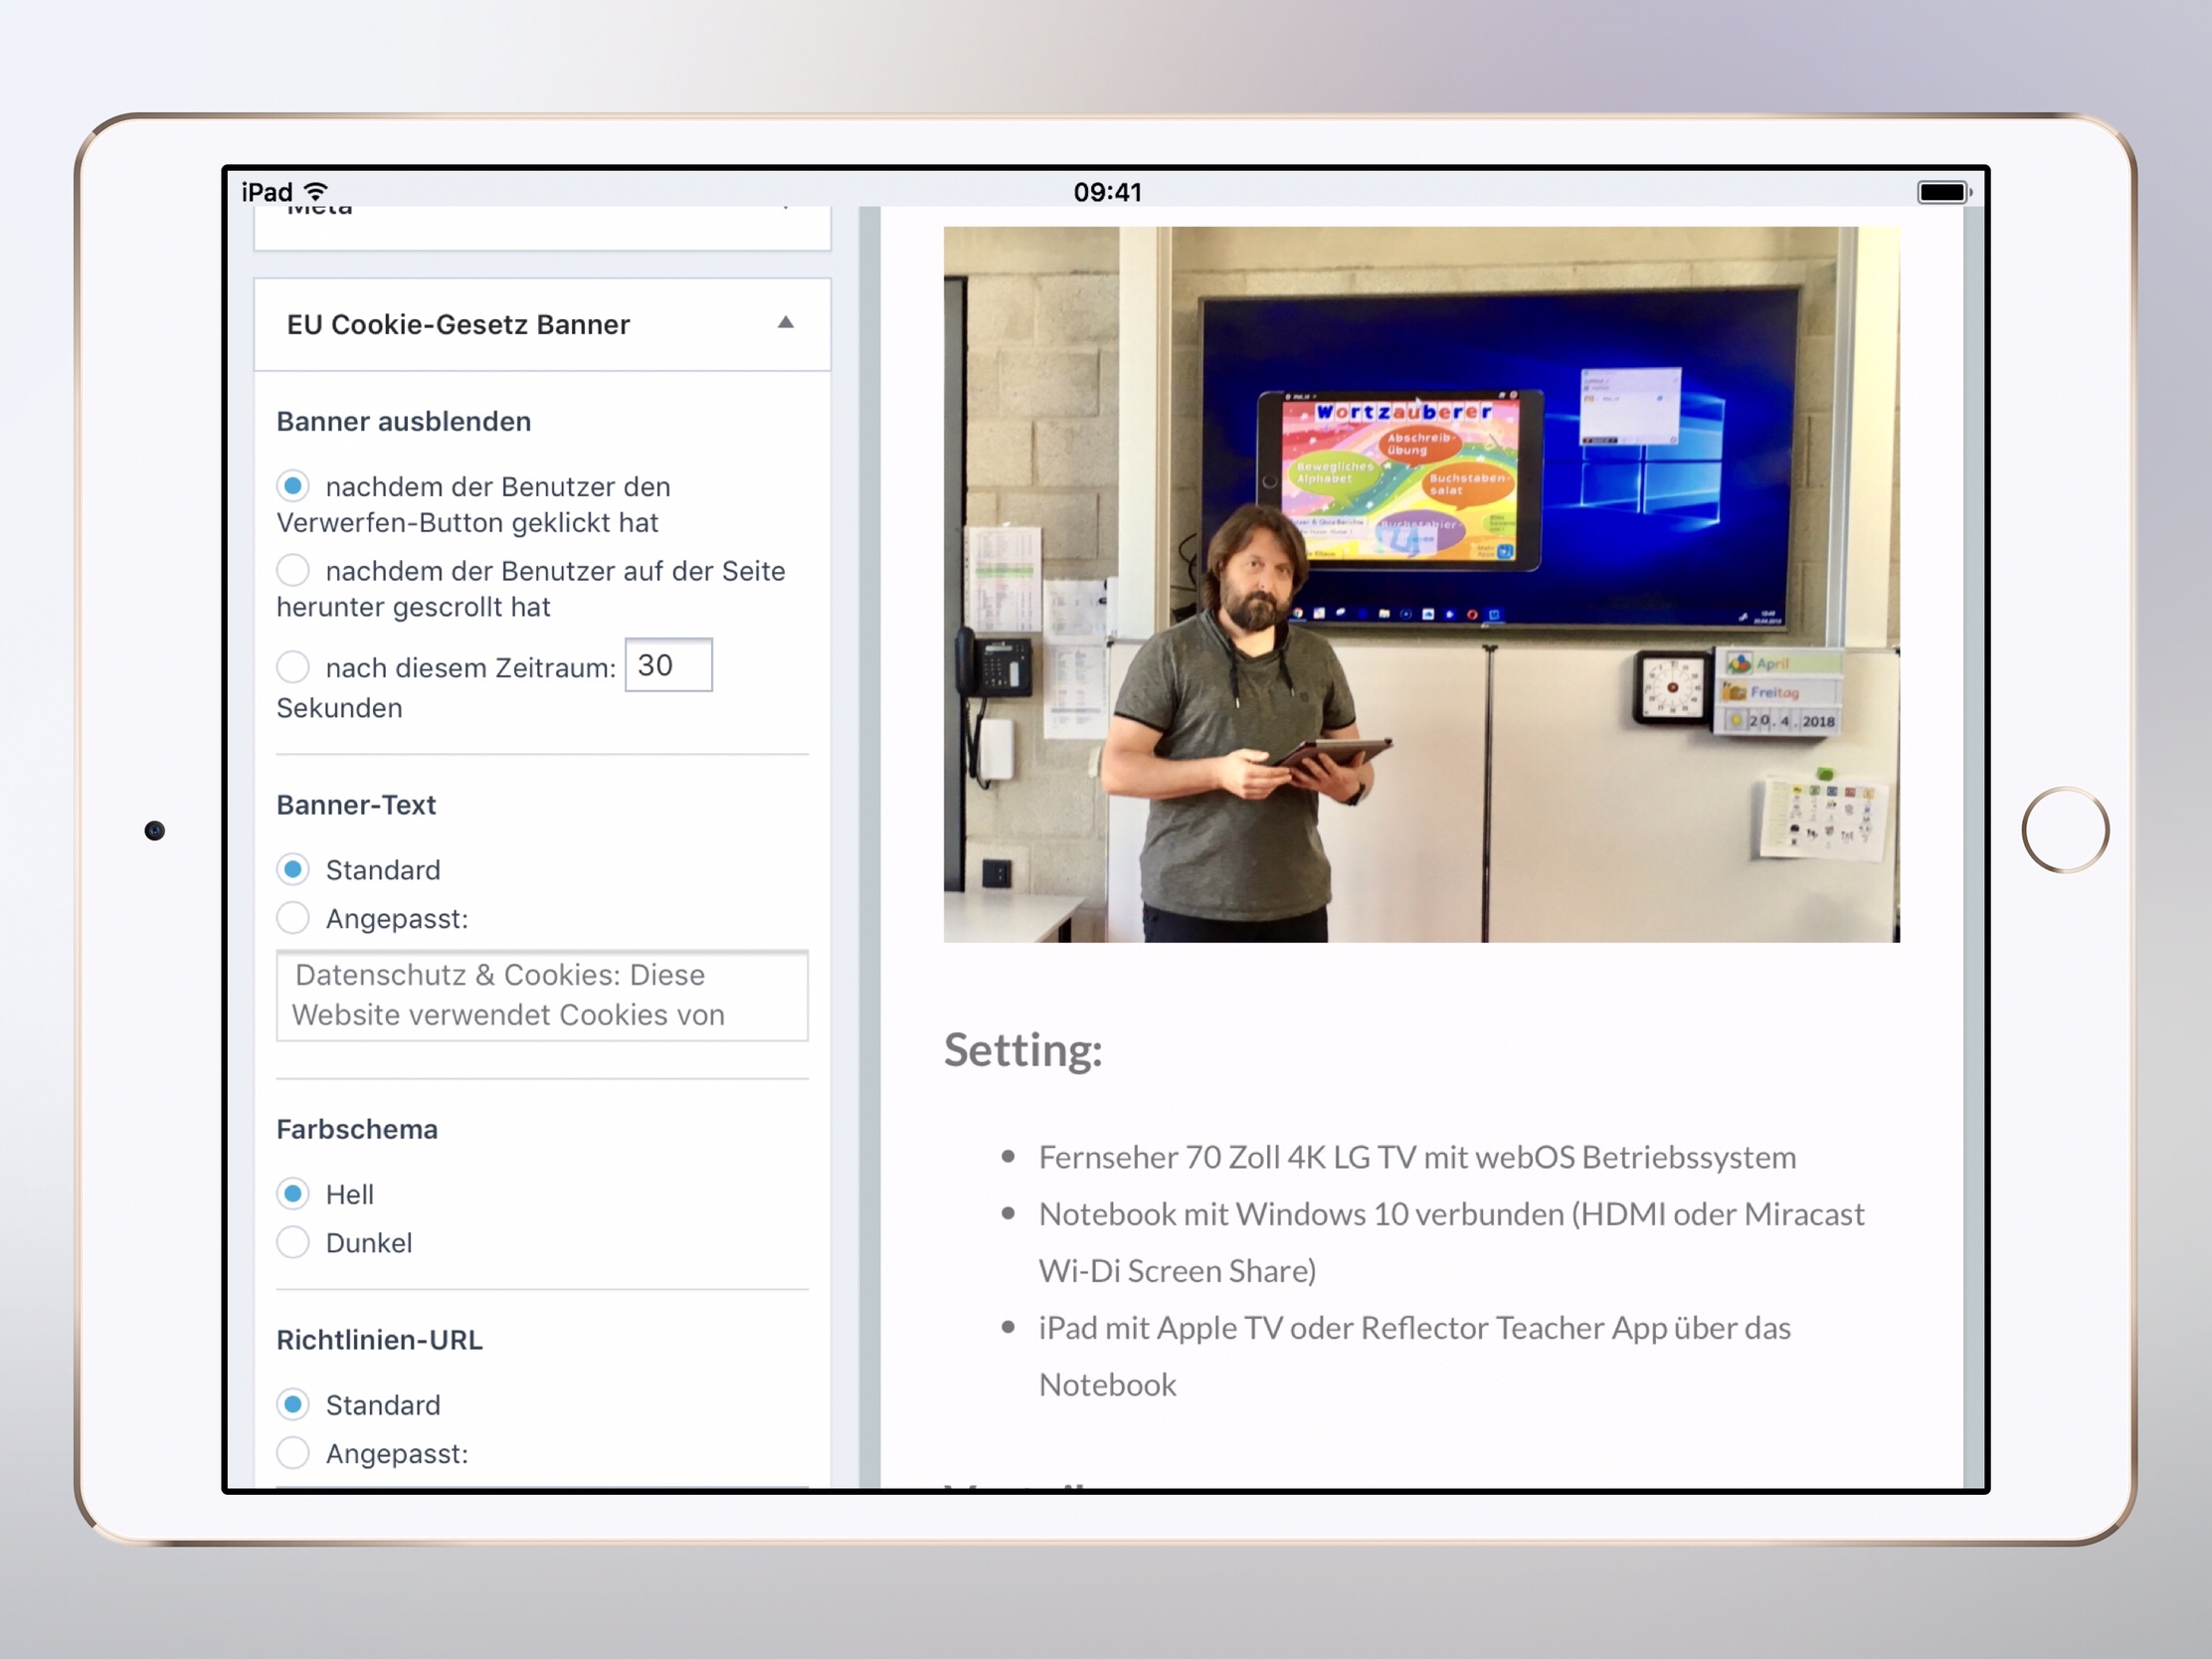
Task: Collapse the EU Cookie-Gesetz Banner widget arrow
Action: tap(786, 323)
